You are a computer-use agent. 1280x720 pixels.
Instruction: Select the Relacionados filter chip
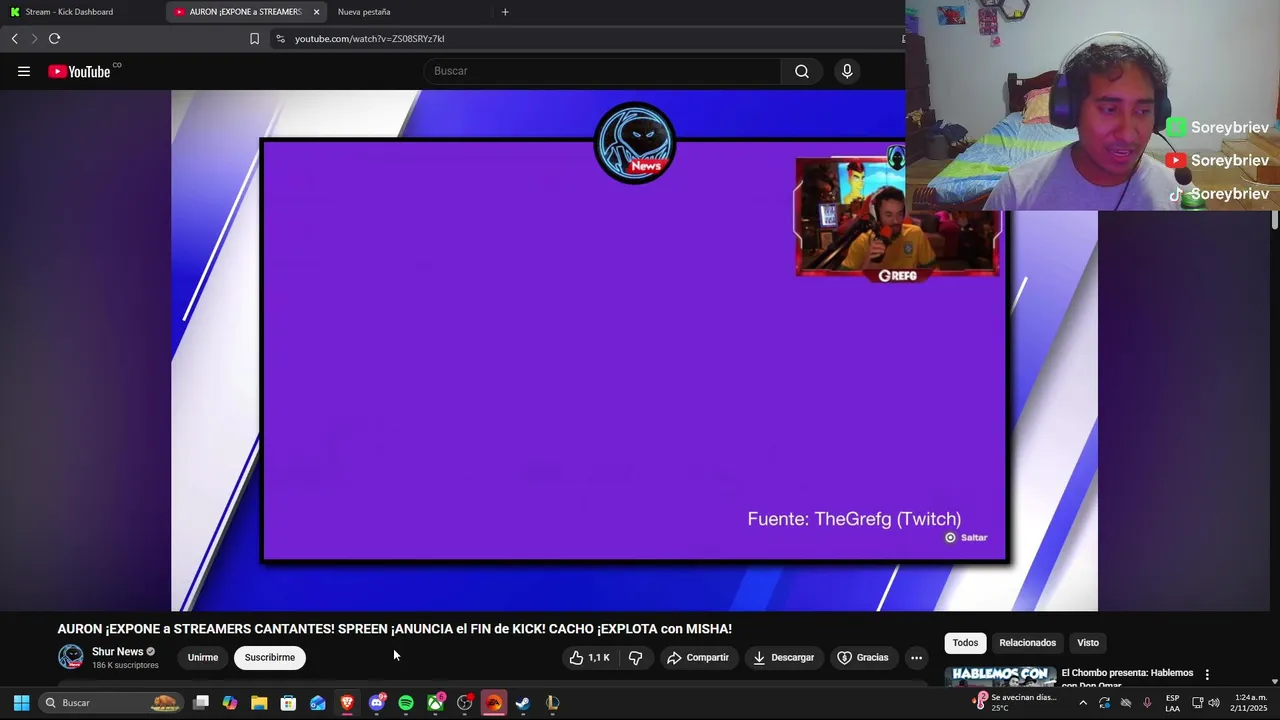pos(1027,643)
